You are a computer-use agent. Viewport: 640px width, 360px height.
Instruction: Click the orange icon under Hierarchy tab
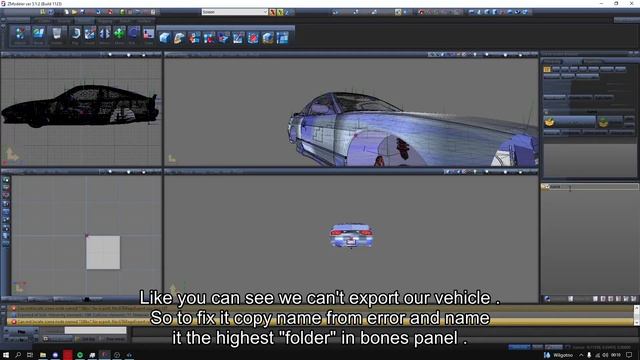[547, 69]
